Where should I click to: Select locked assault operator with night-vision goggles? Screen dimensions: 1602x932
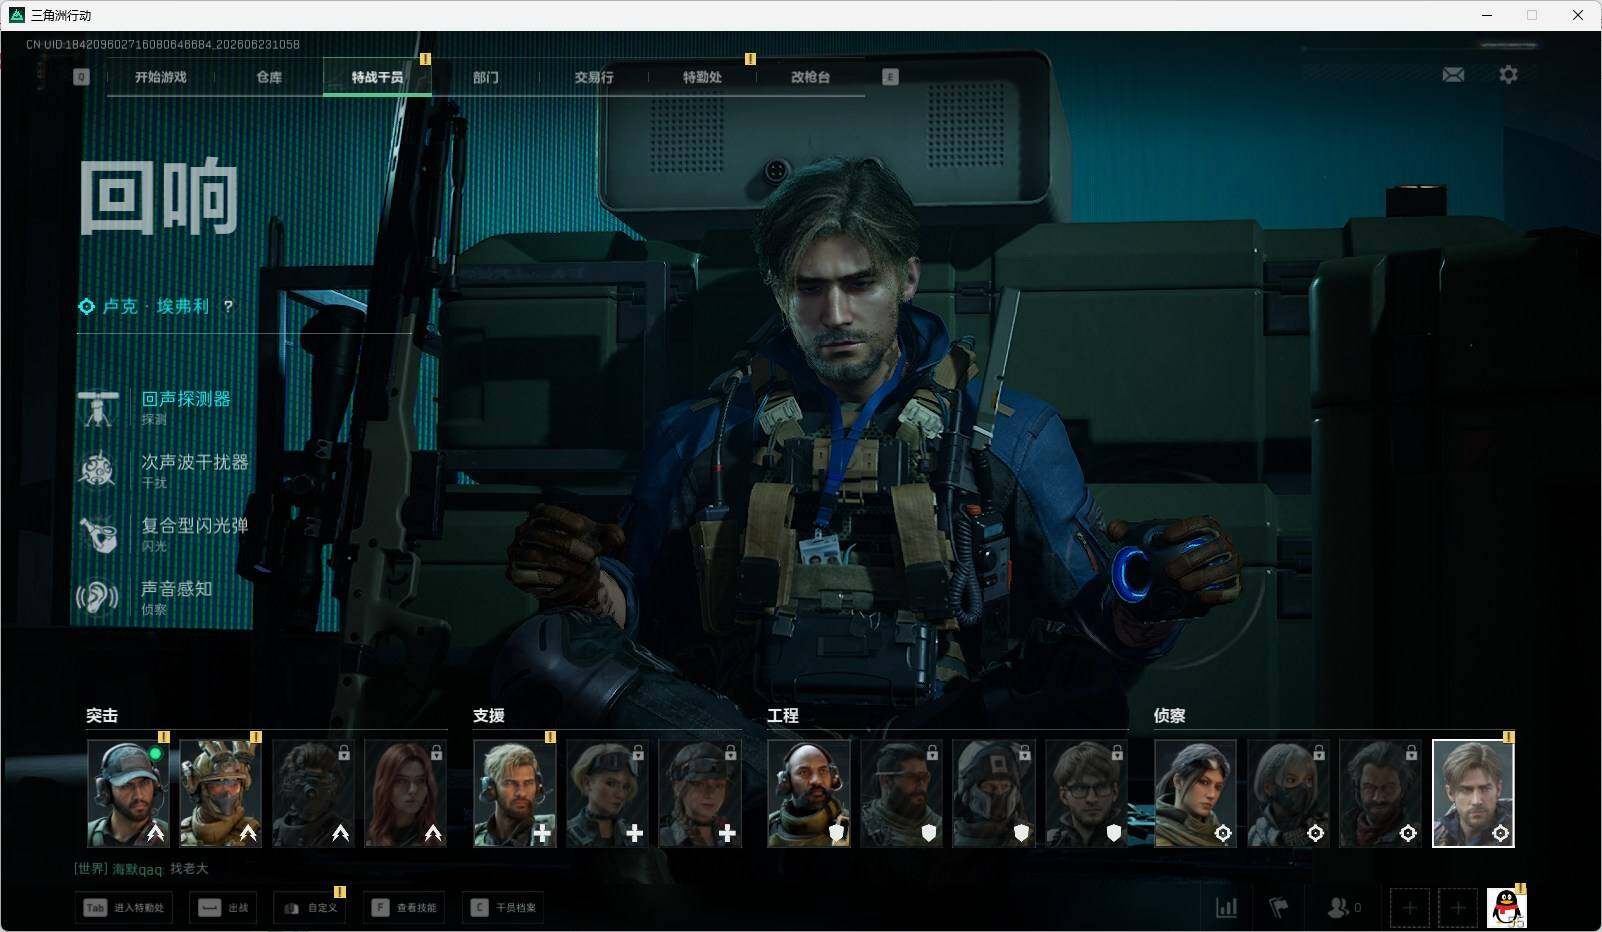[313, 793]
